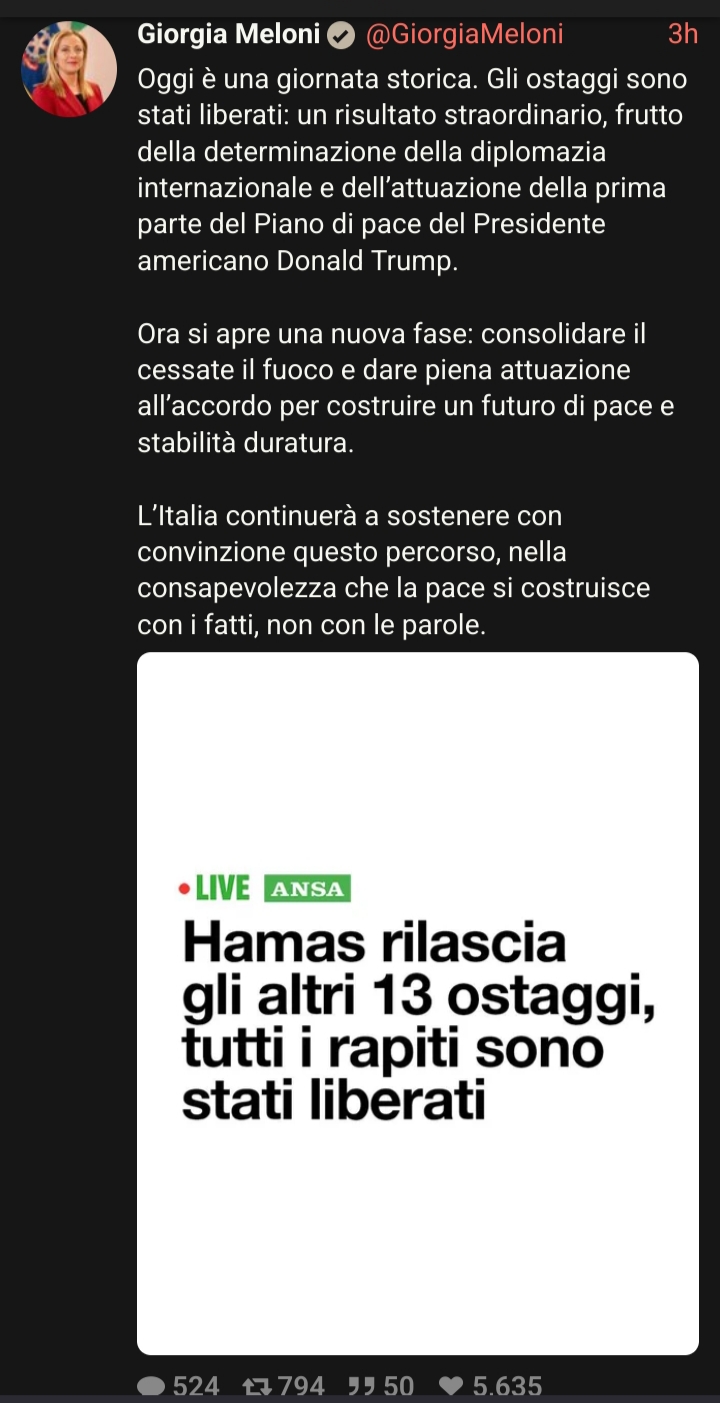Click the paragraph starting 'L'Italia continuerà a sostenere'
The width and height of the screenshot is (720, 1403).
point(394,571)
